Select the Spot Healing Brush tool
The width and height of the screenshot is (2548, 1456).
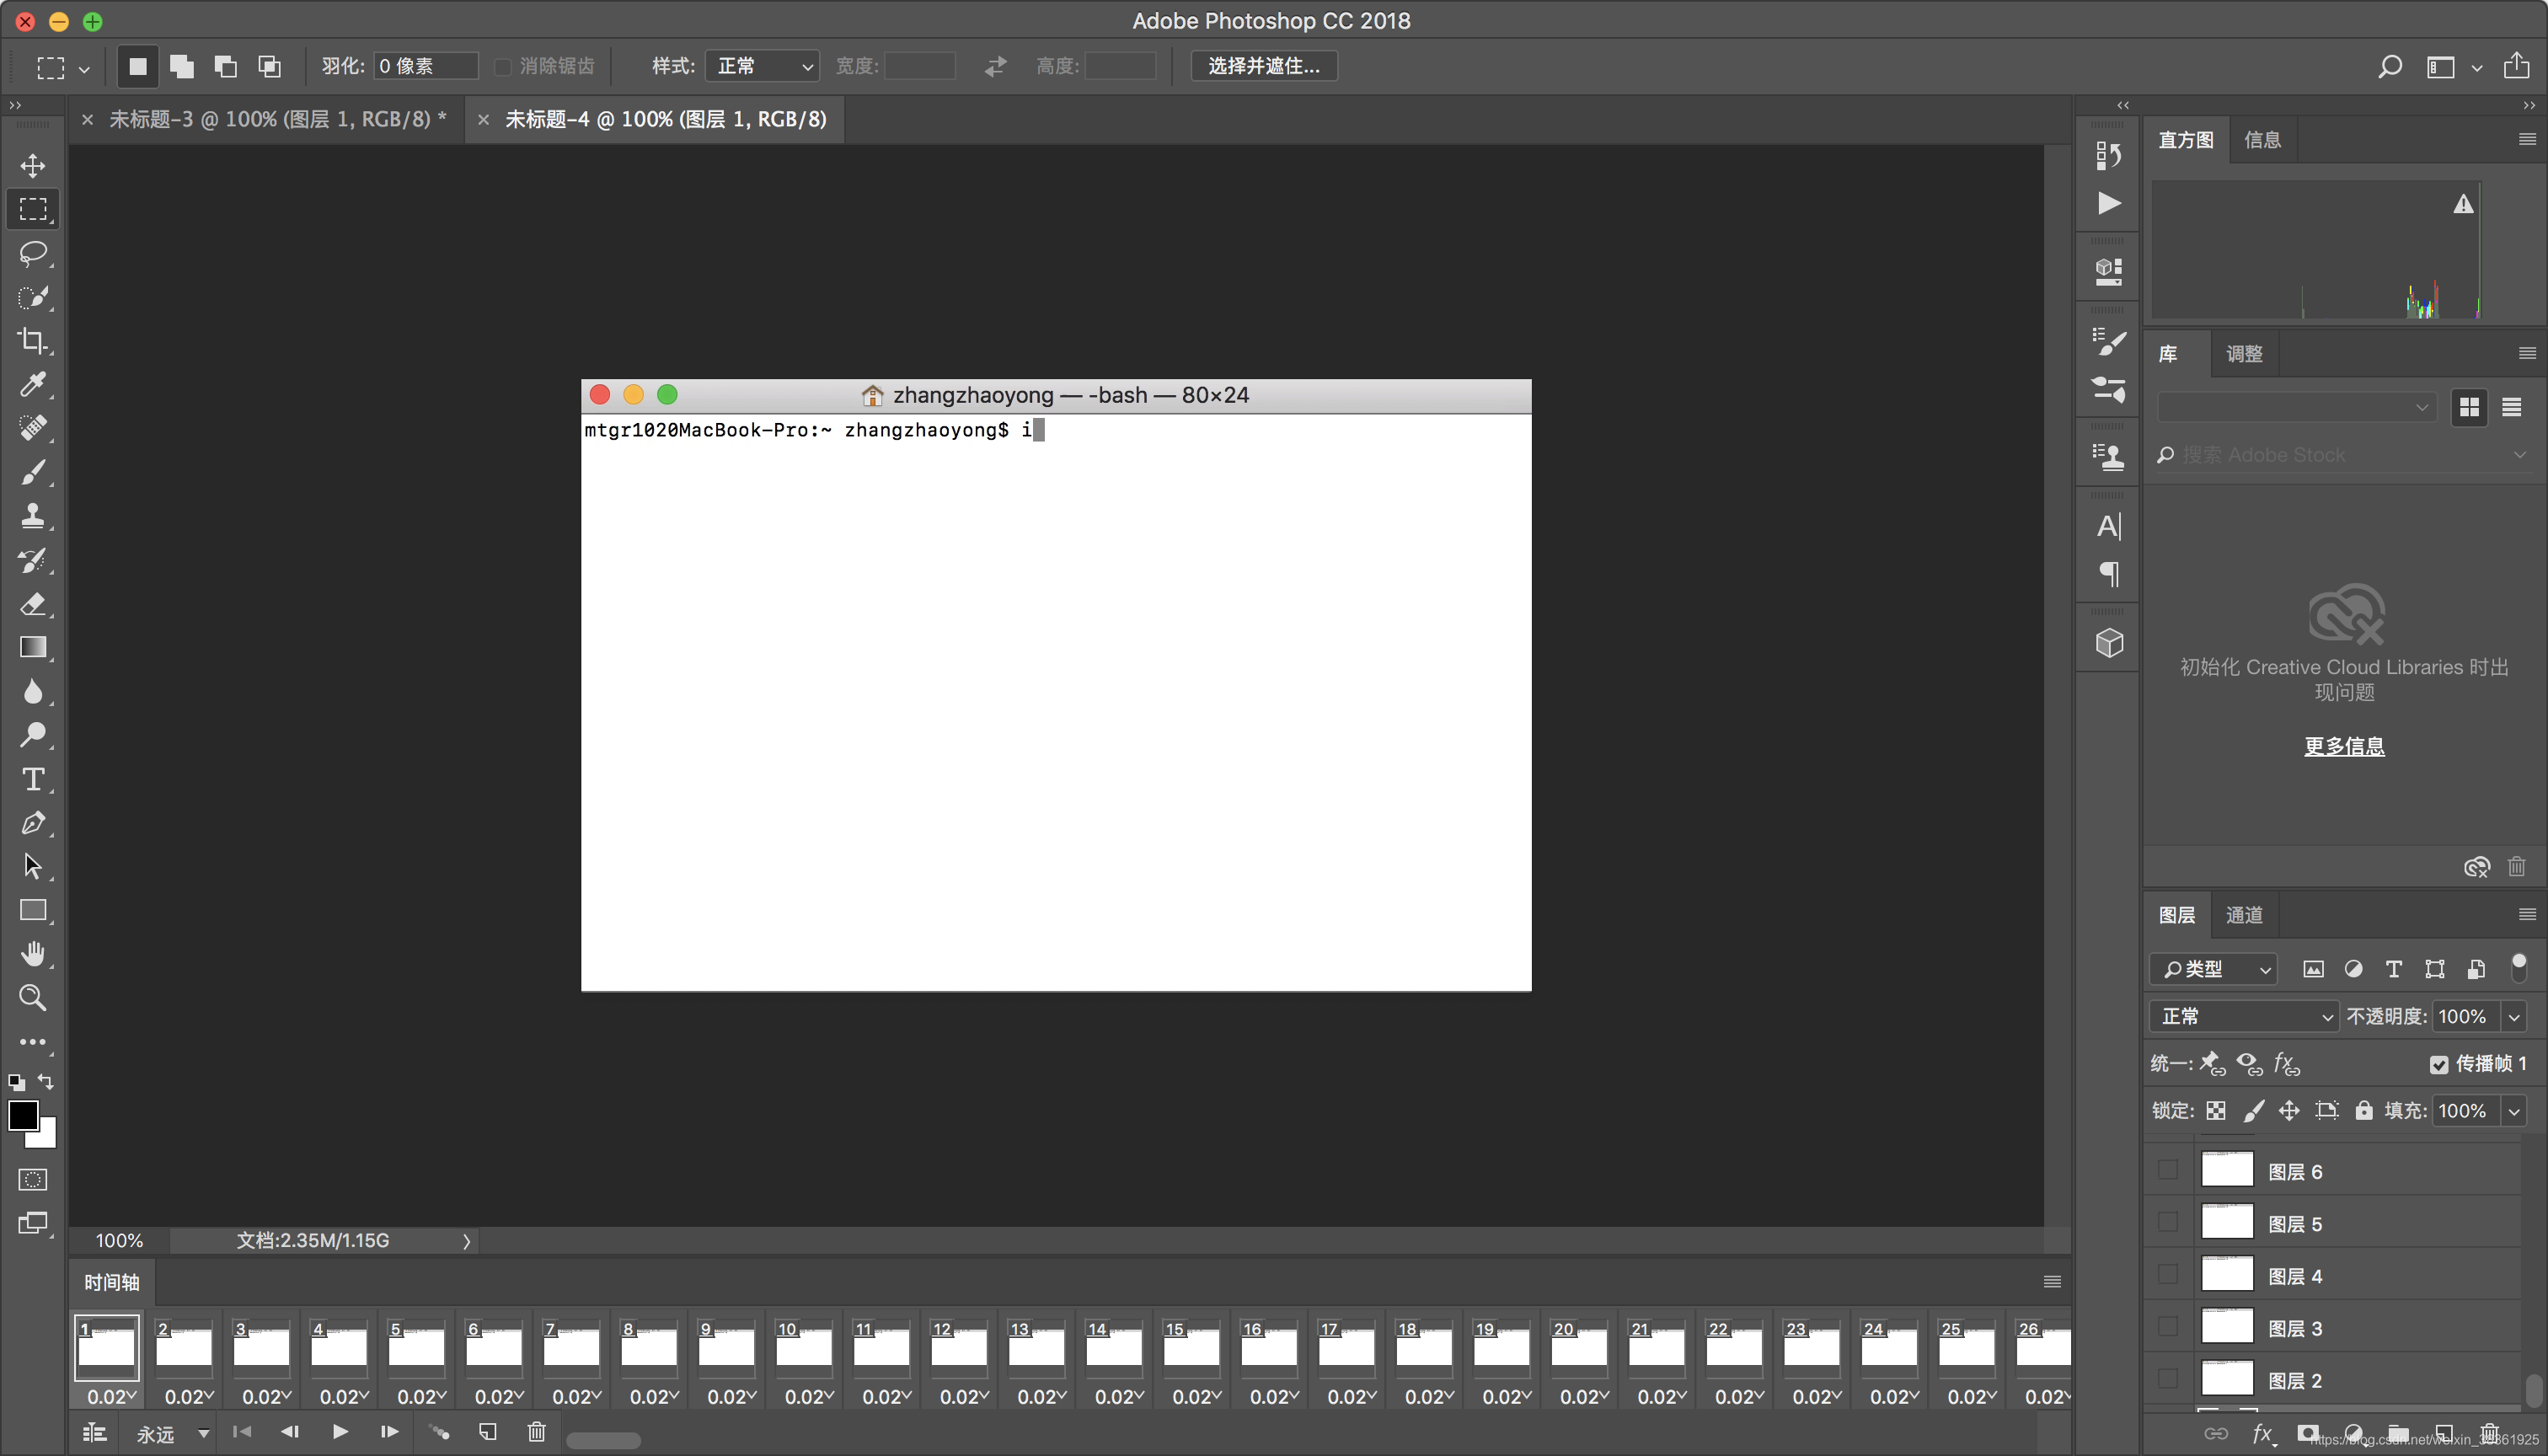click(33, 428)
